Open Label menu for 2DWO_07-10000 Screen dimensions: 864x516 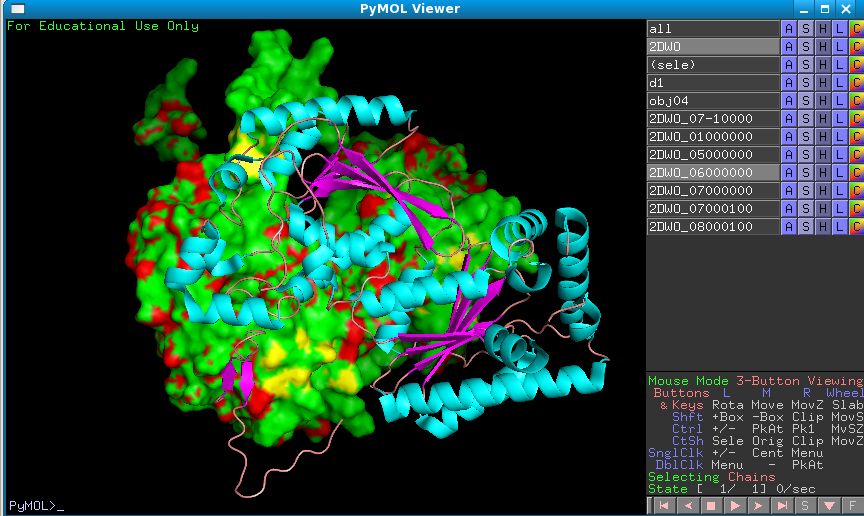click(x=840, y=119)
